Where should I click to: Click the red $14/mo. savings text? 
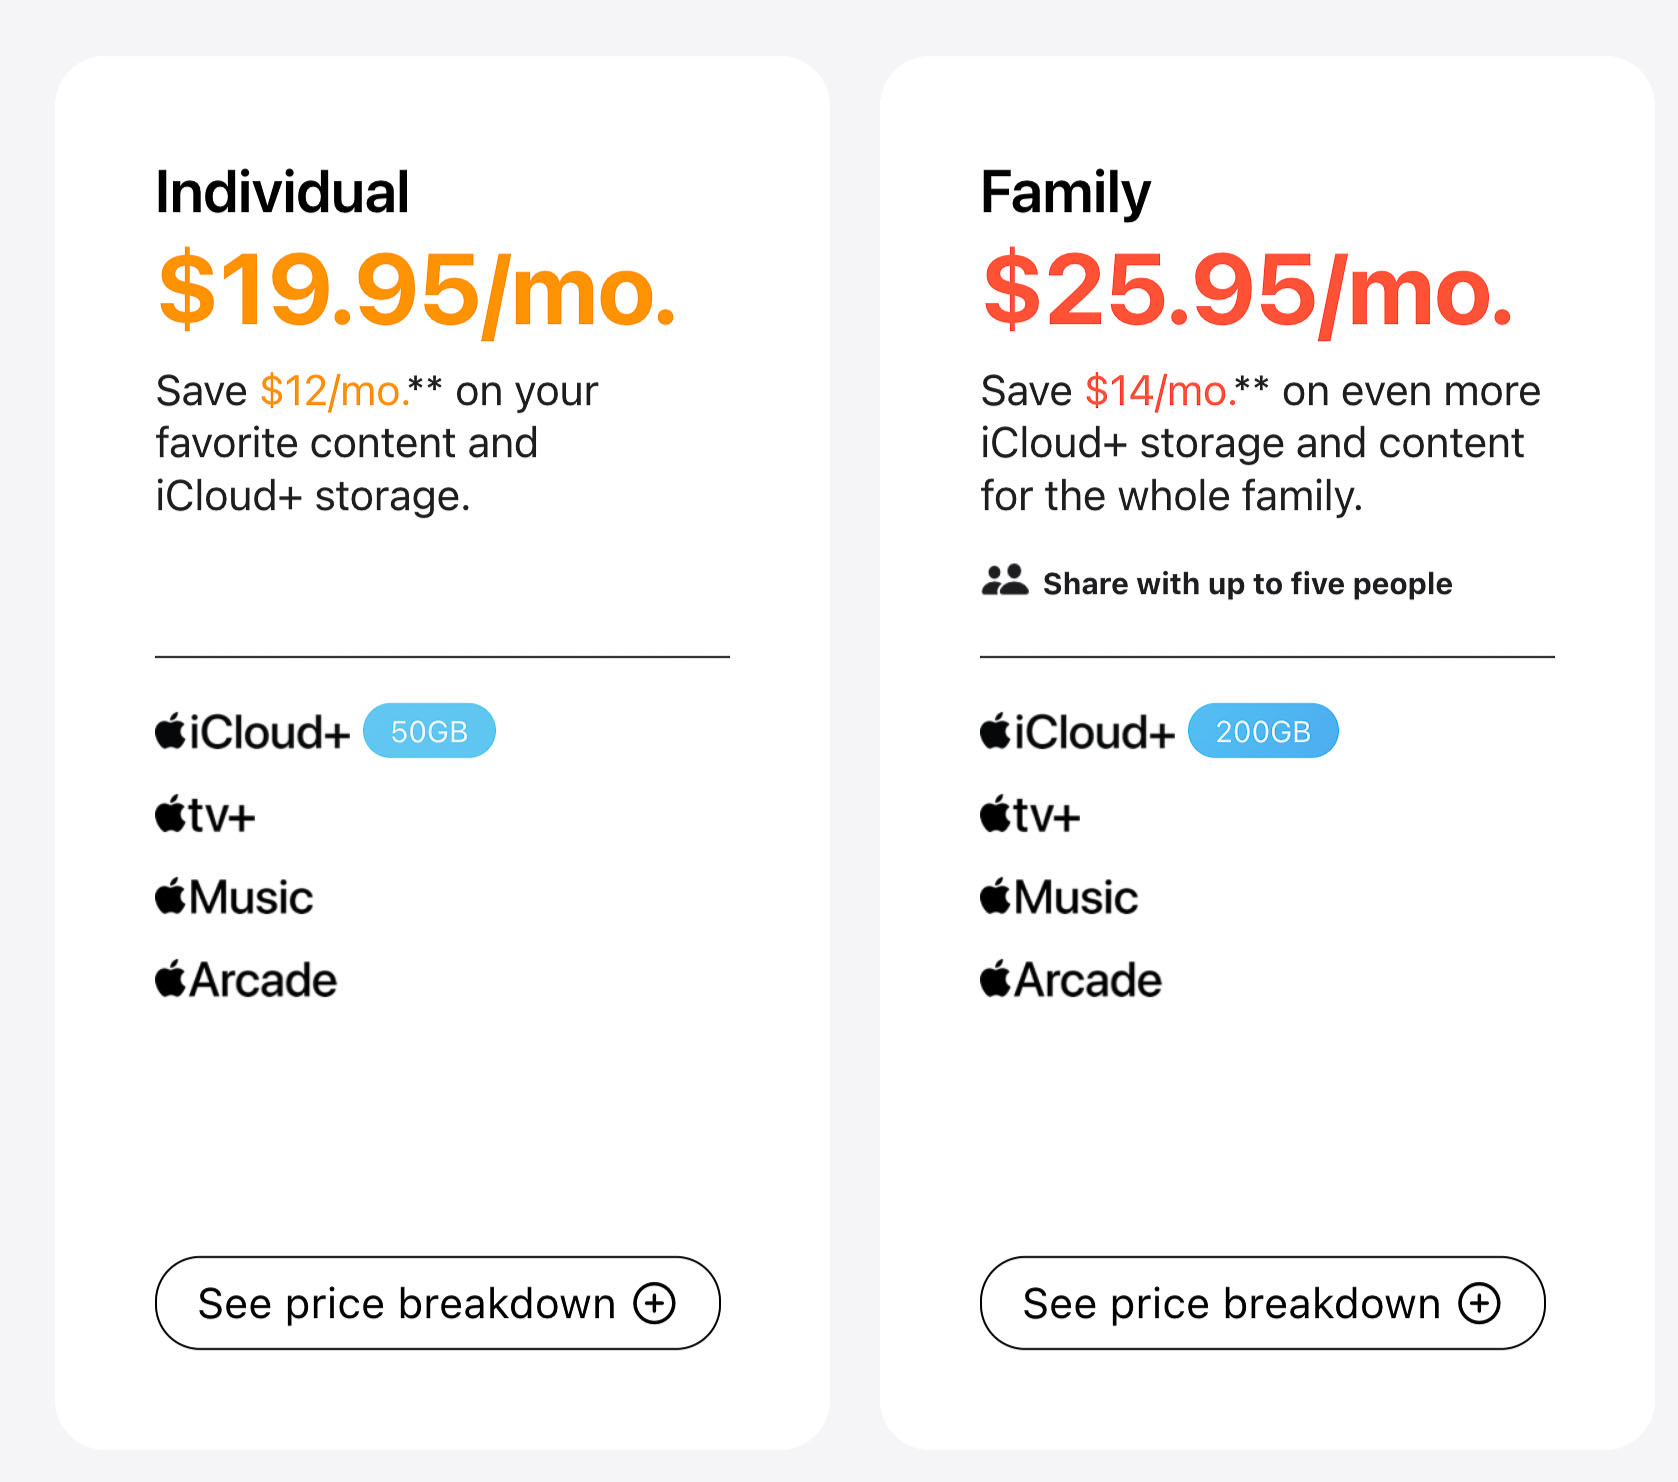pos(1161,391)
